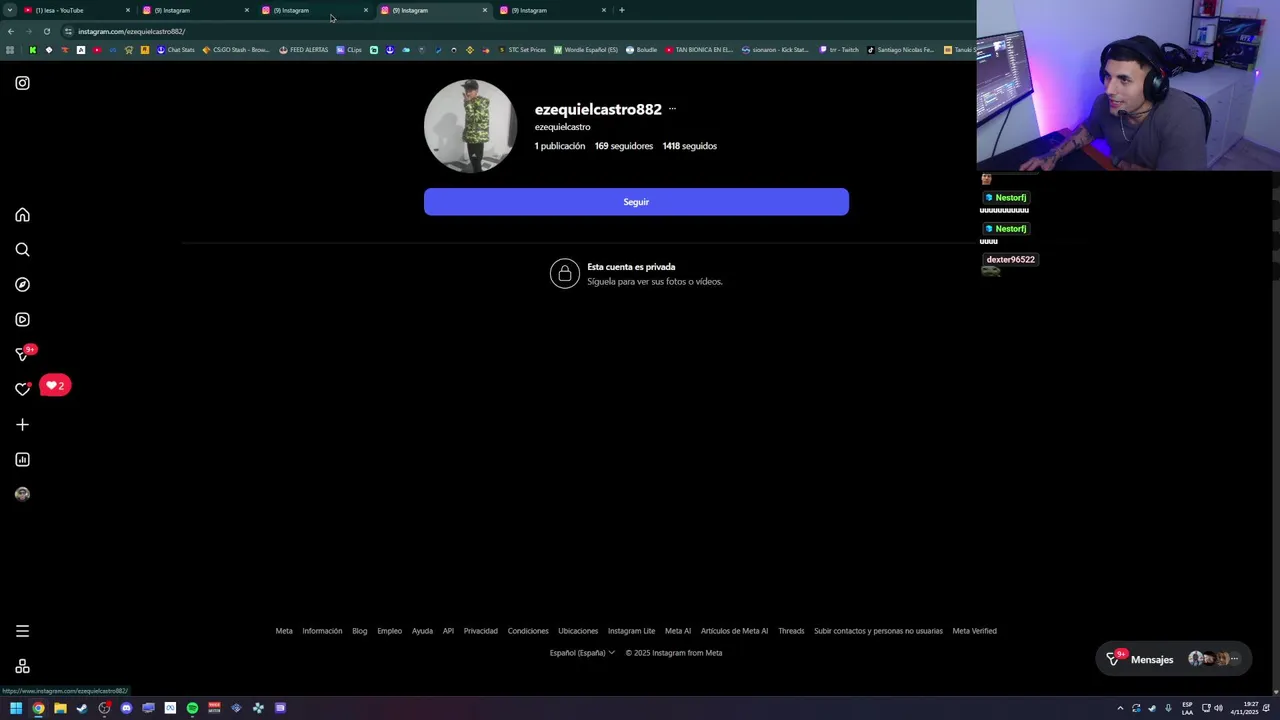
Task: Open File Explorer from the taskbar
Action: (x=60, y=708)
